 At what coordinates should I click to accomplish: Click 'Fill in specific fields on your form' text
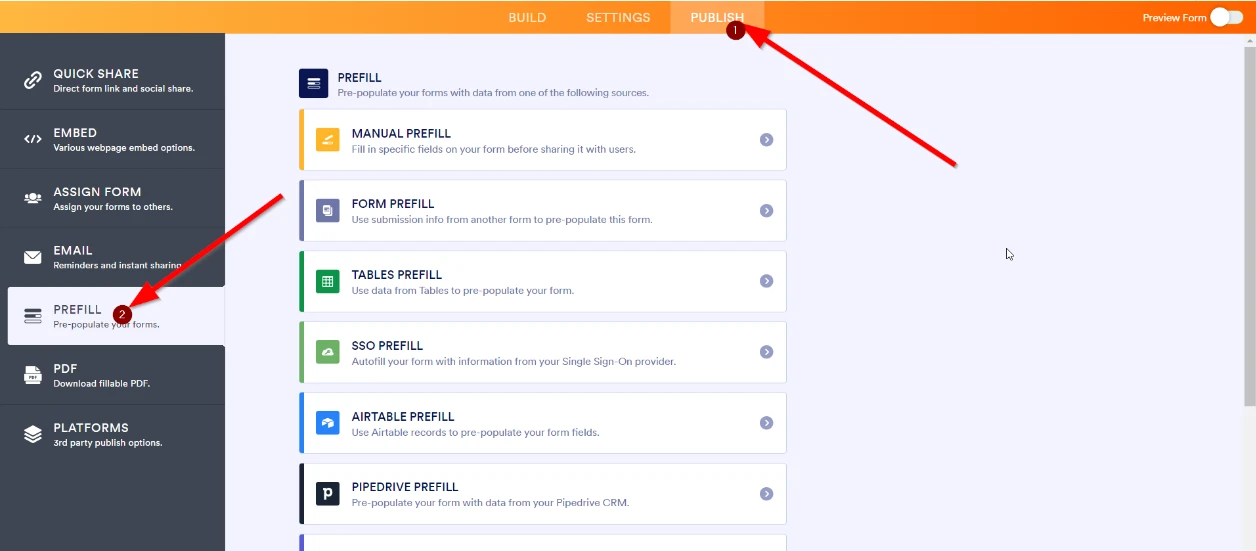[x=494, y=149]
